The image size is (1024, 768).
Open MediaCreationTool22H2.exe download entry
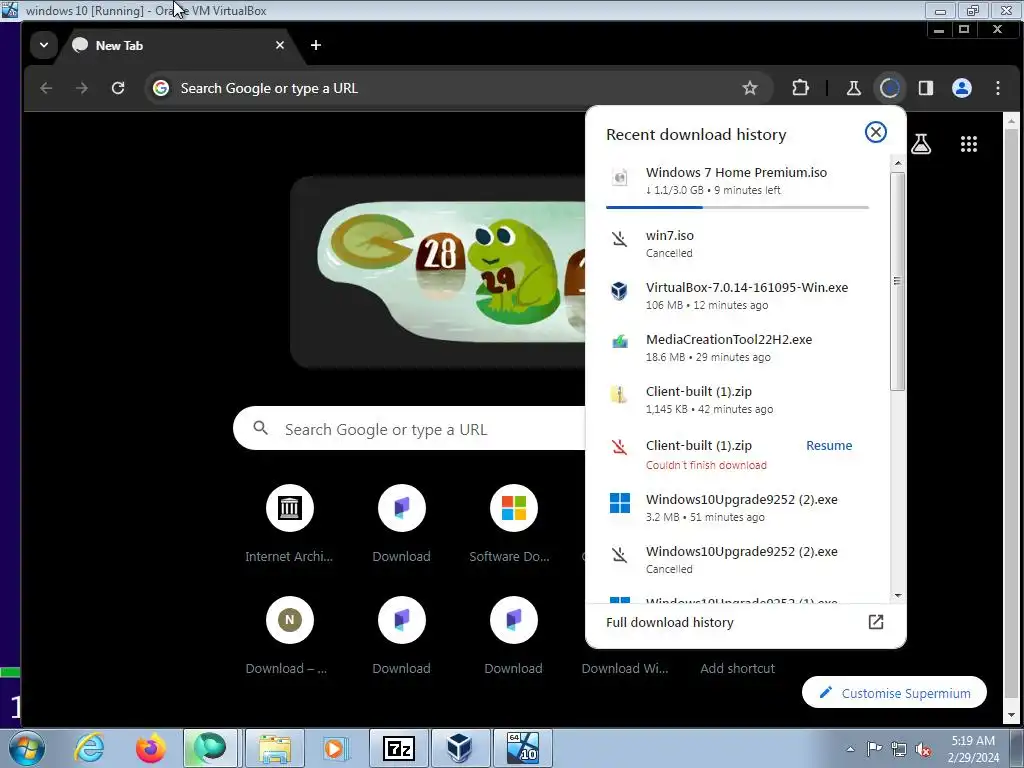click(x=737, y=348)
